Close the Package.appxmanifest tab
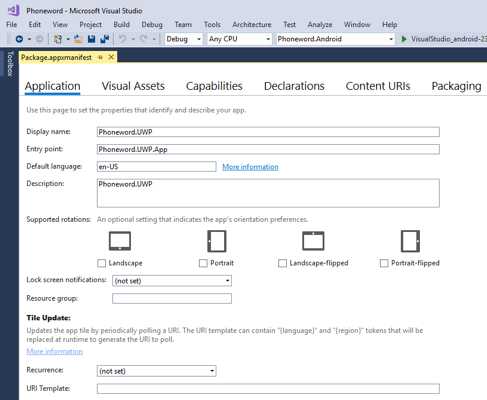The image size is (487, 400). [111, 57]
